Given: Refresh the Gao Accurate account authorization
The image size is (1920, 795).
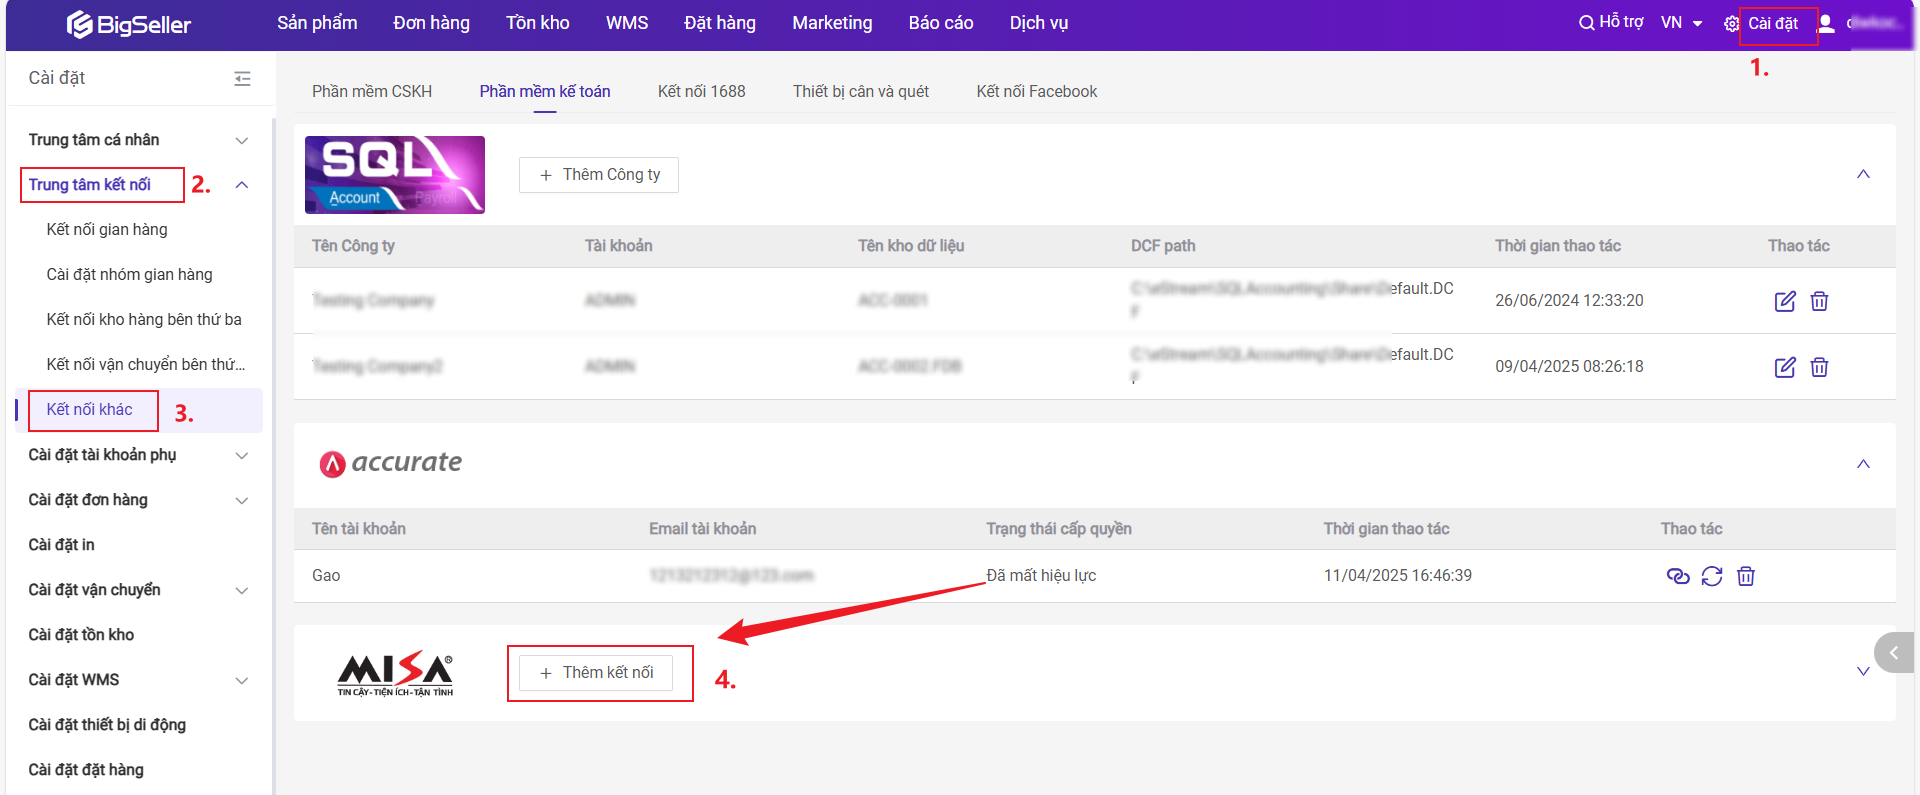Looking at the screenshot, I should [x=1711, y=576].
